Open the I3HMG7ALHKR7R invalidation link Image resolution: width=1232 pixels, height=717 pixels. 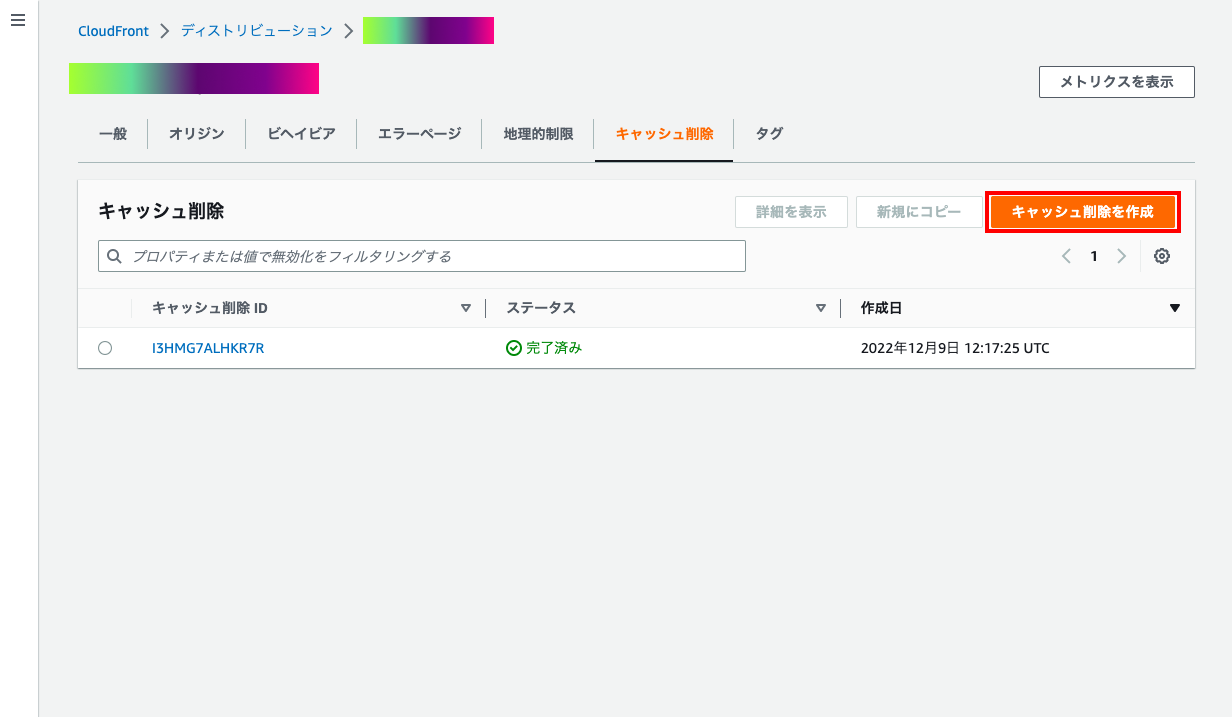(x=208, y=348)
